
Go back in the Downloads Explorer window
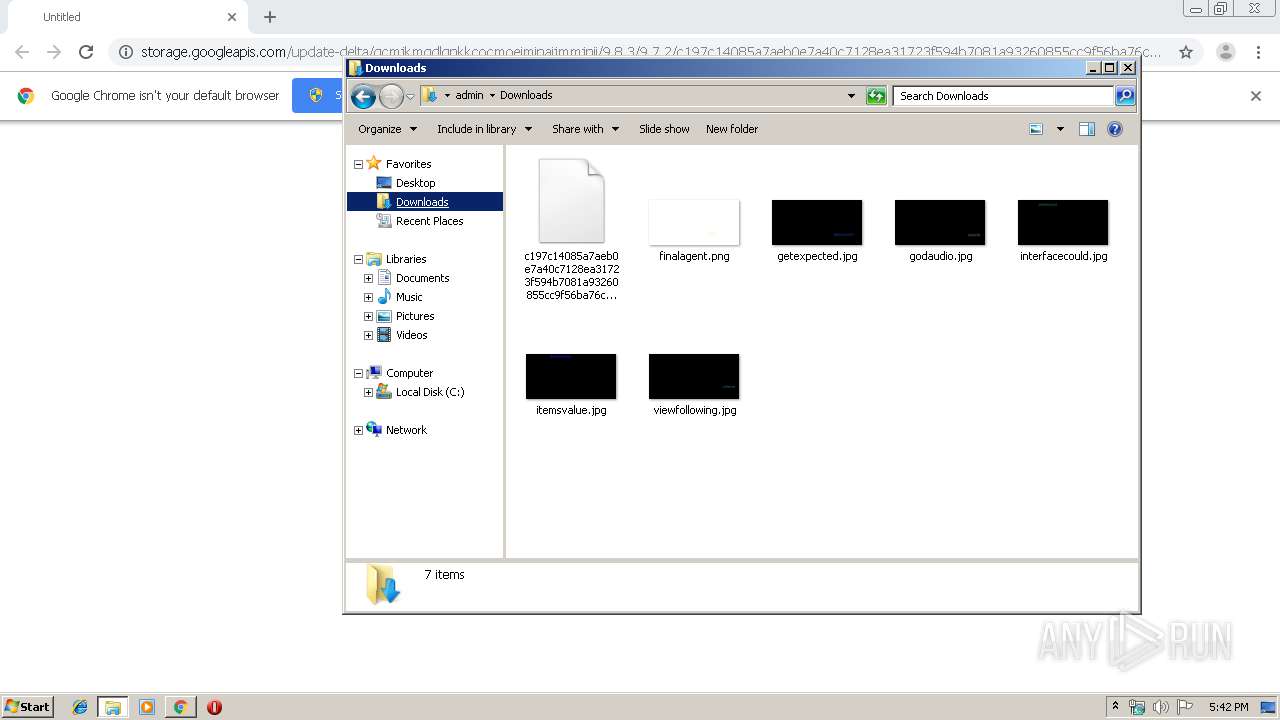(x=363, y=96)
